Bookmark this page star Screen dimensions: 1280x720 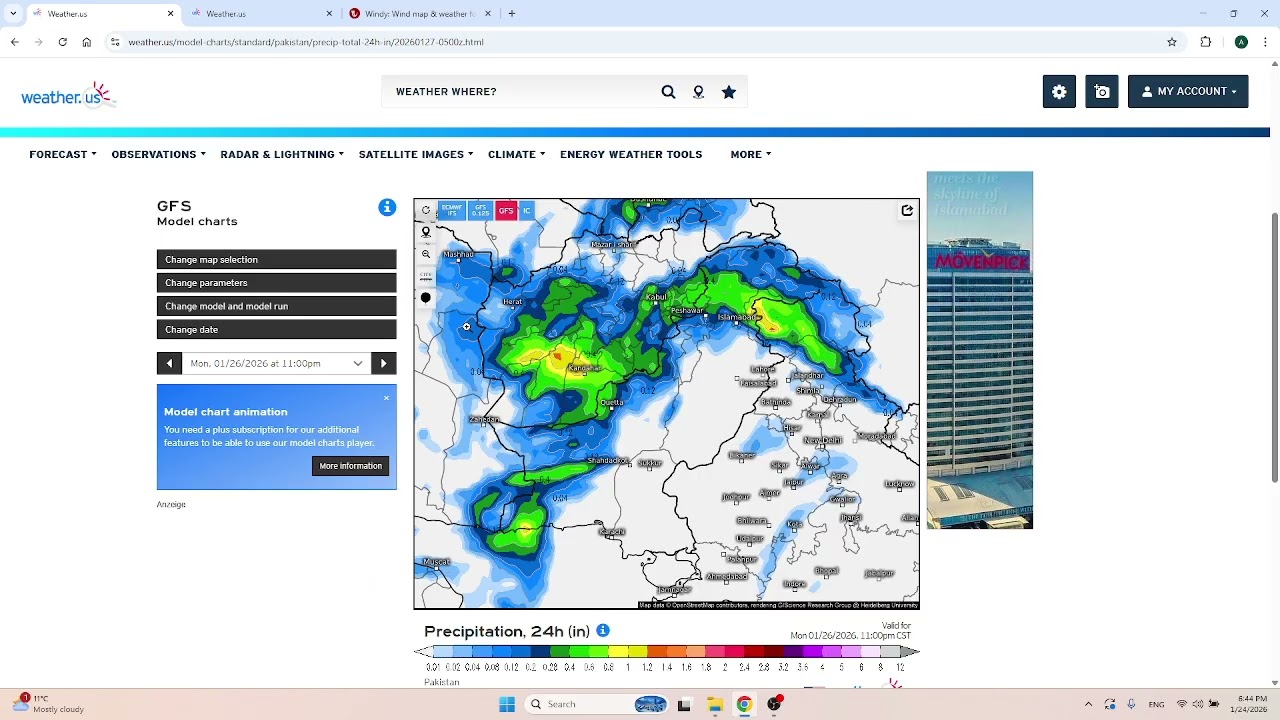click(x=1172, y=42)
